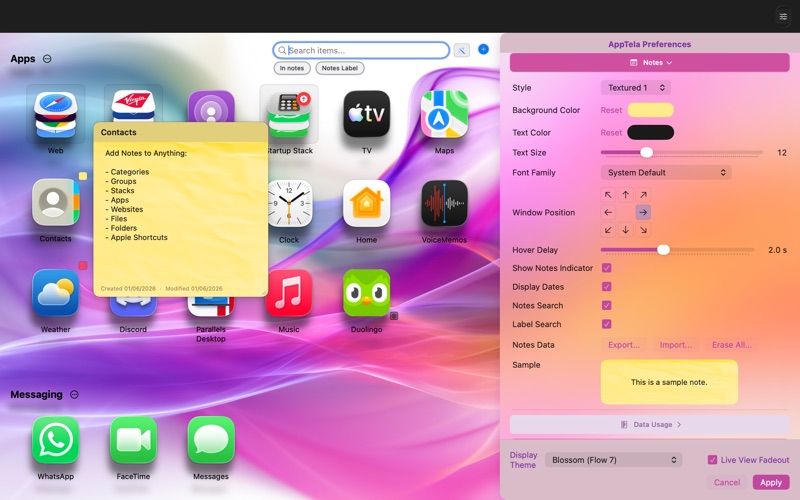Launch the Duolingo app
This screenshot has height=500, width=800.
point(366,293)
